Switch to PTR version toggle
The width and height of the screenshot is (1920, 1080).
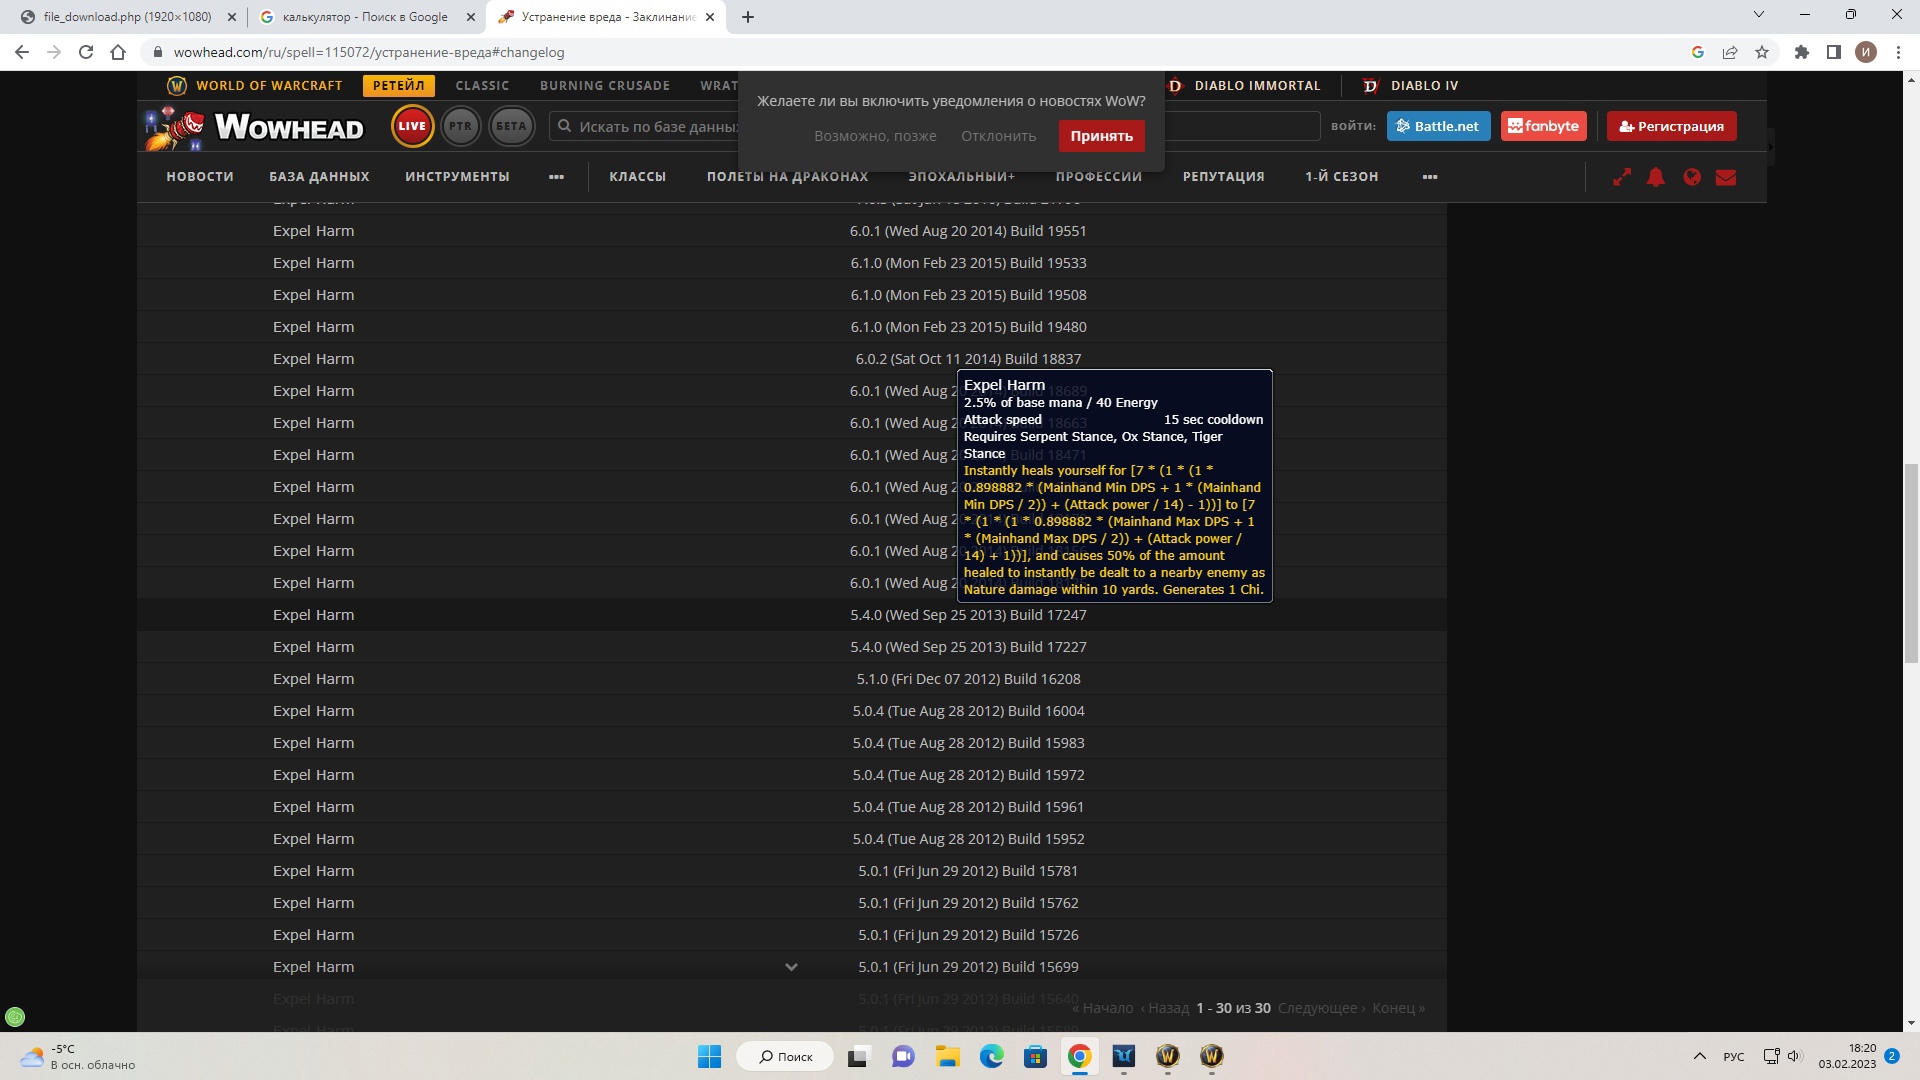click(x=460, y=126)
